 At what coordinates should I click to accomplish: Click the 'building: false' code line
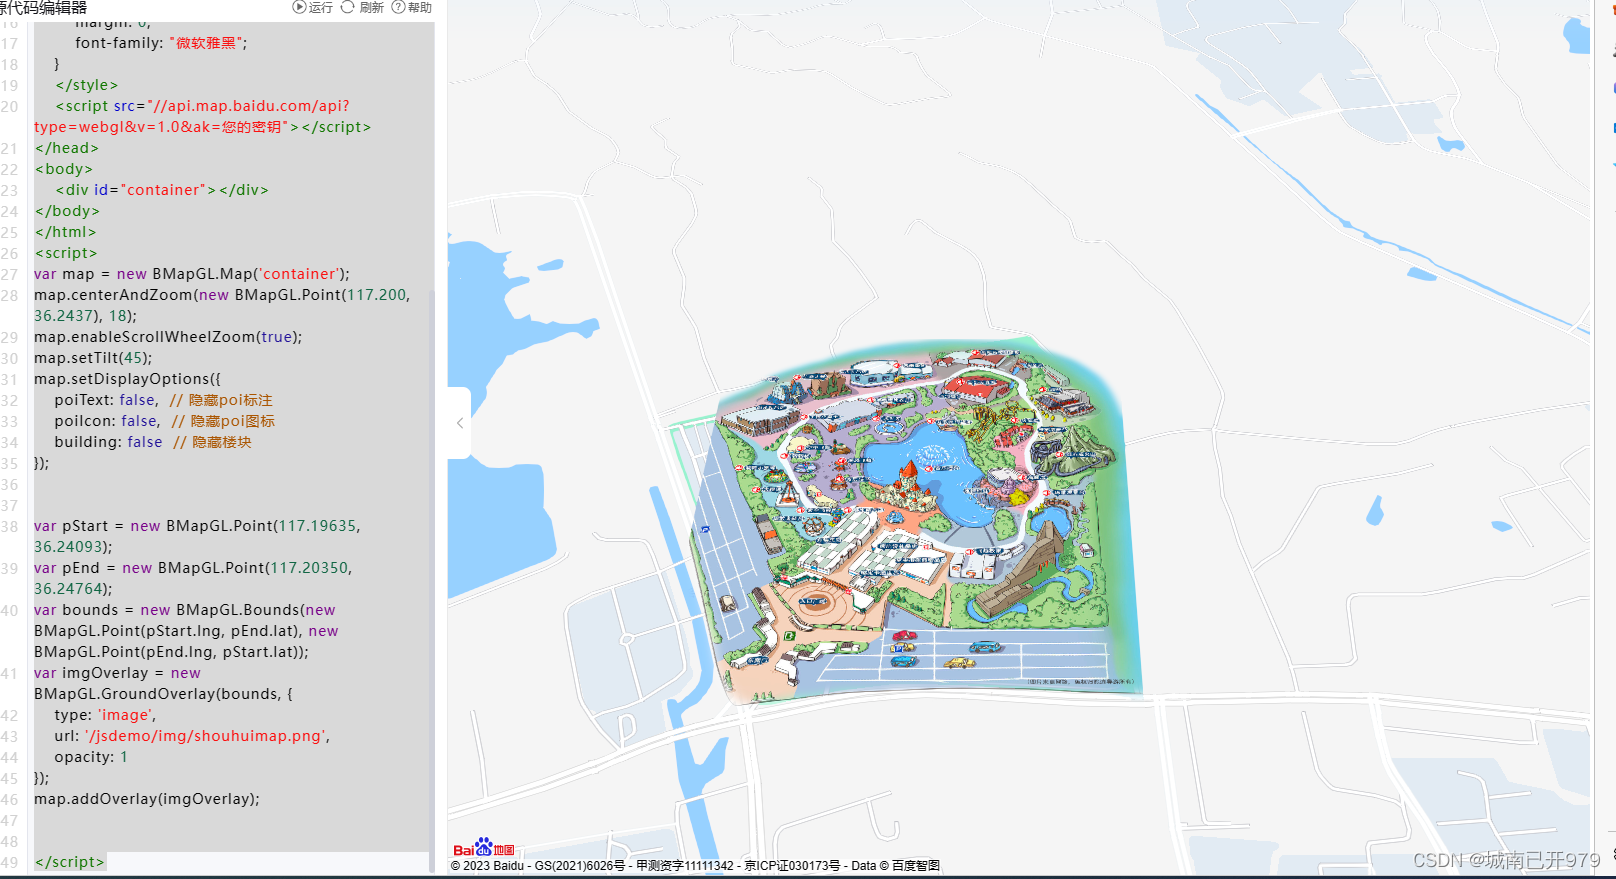coord(153,442)
